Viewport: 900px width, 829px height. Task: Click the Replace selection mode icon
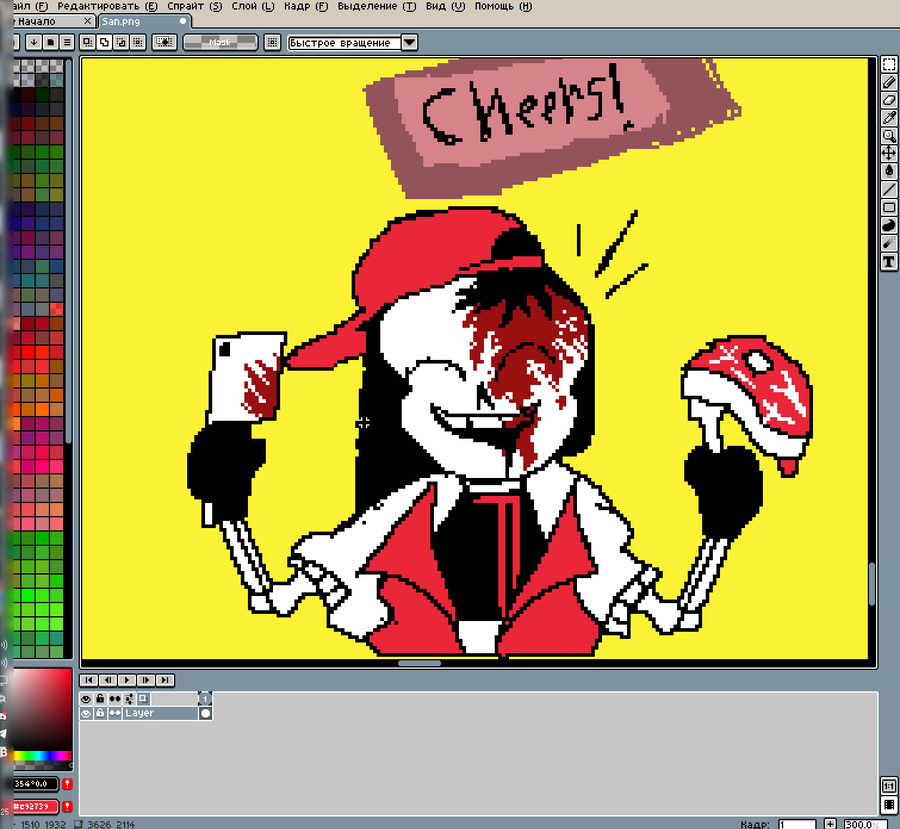(87, 42)
